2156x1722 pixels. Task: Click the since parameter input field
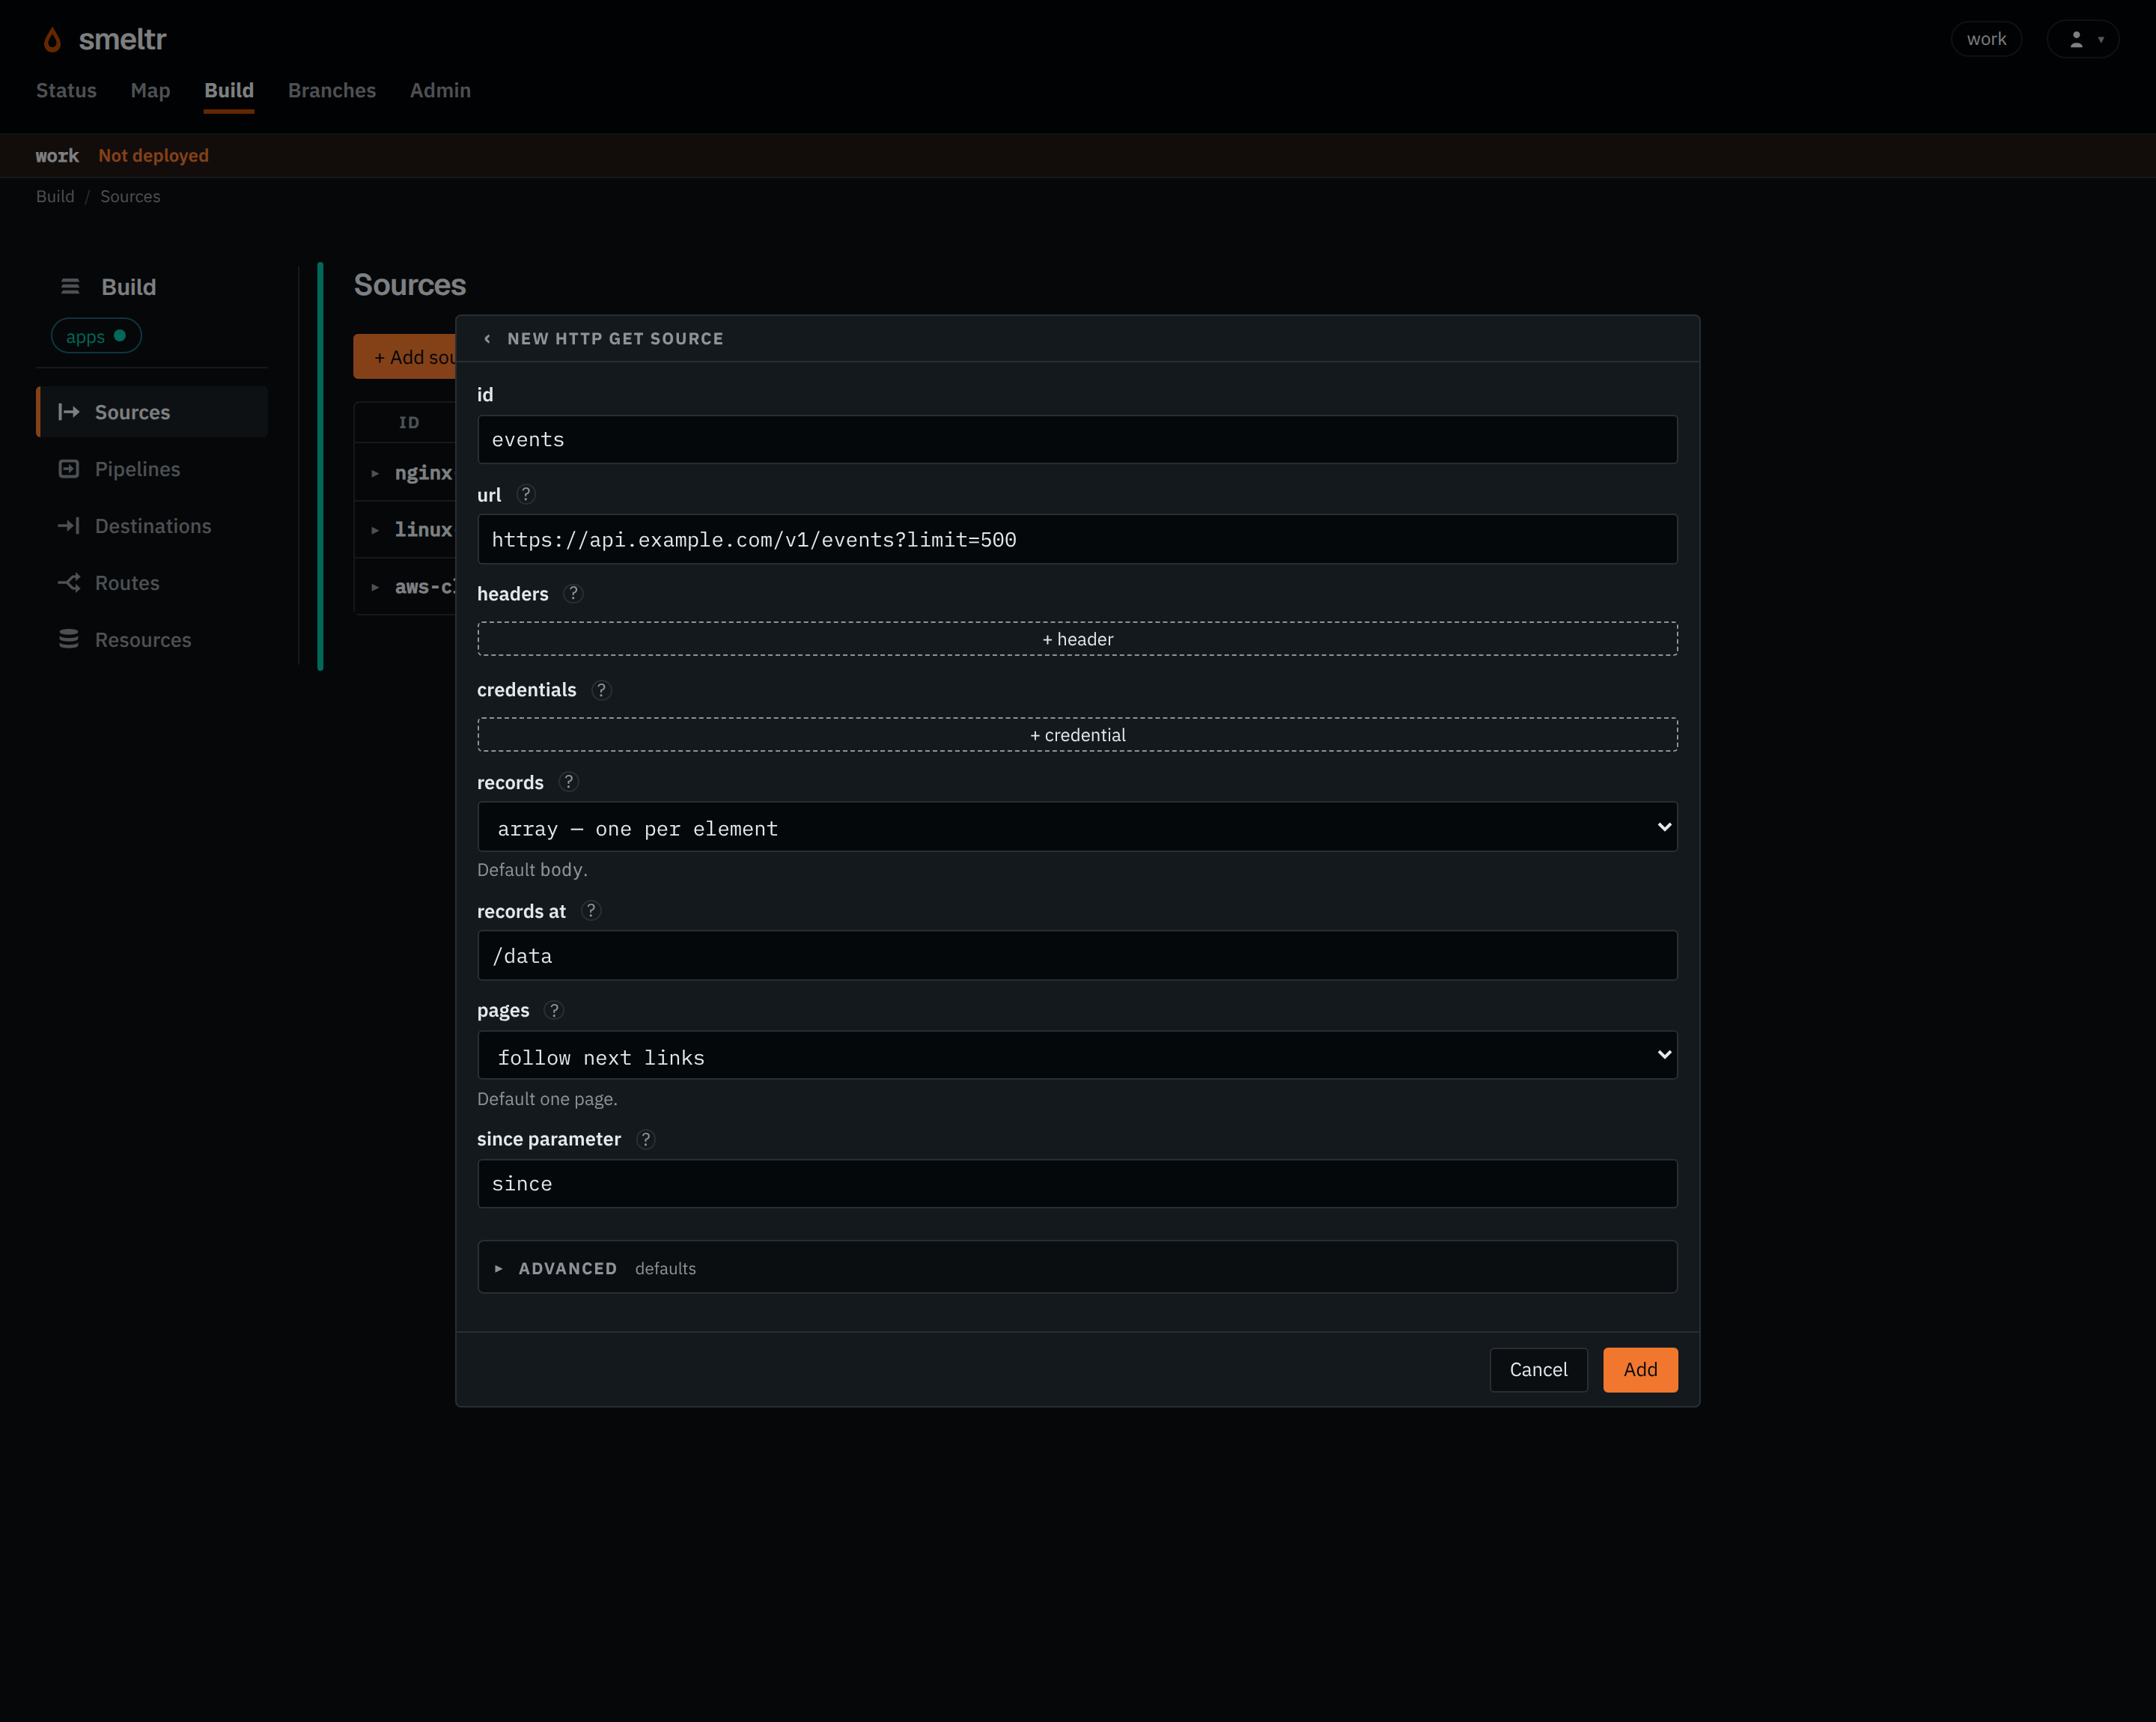[x=1077, y=1184]
